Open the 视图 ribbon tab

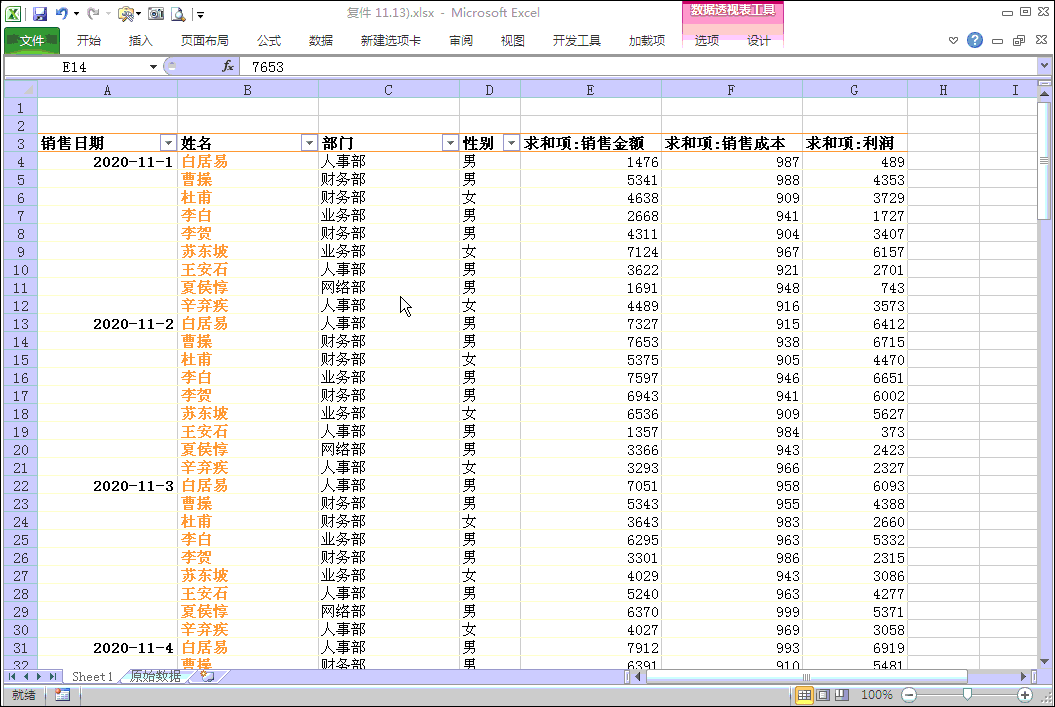tap(513, 40)
